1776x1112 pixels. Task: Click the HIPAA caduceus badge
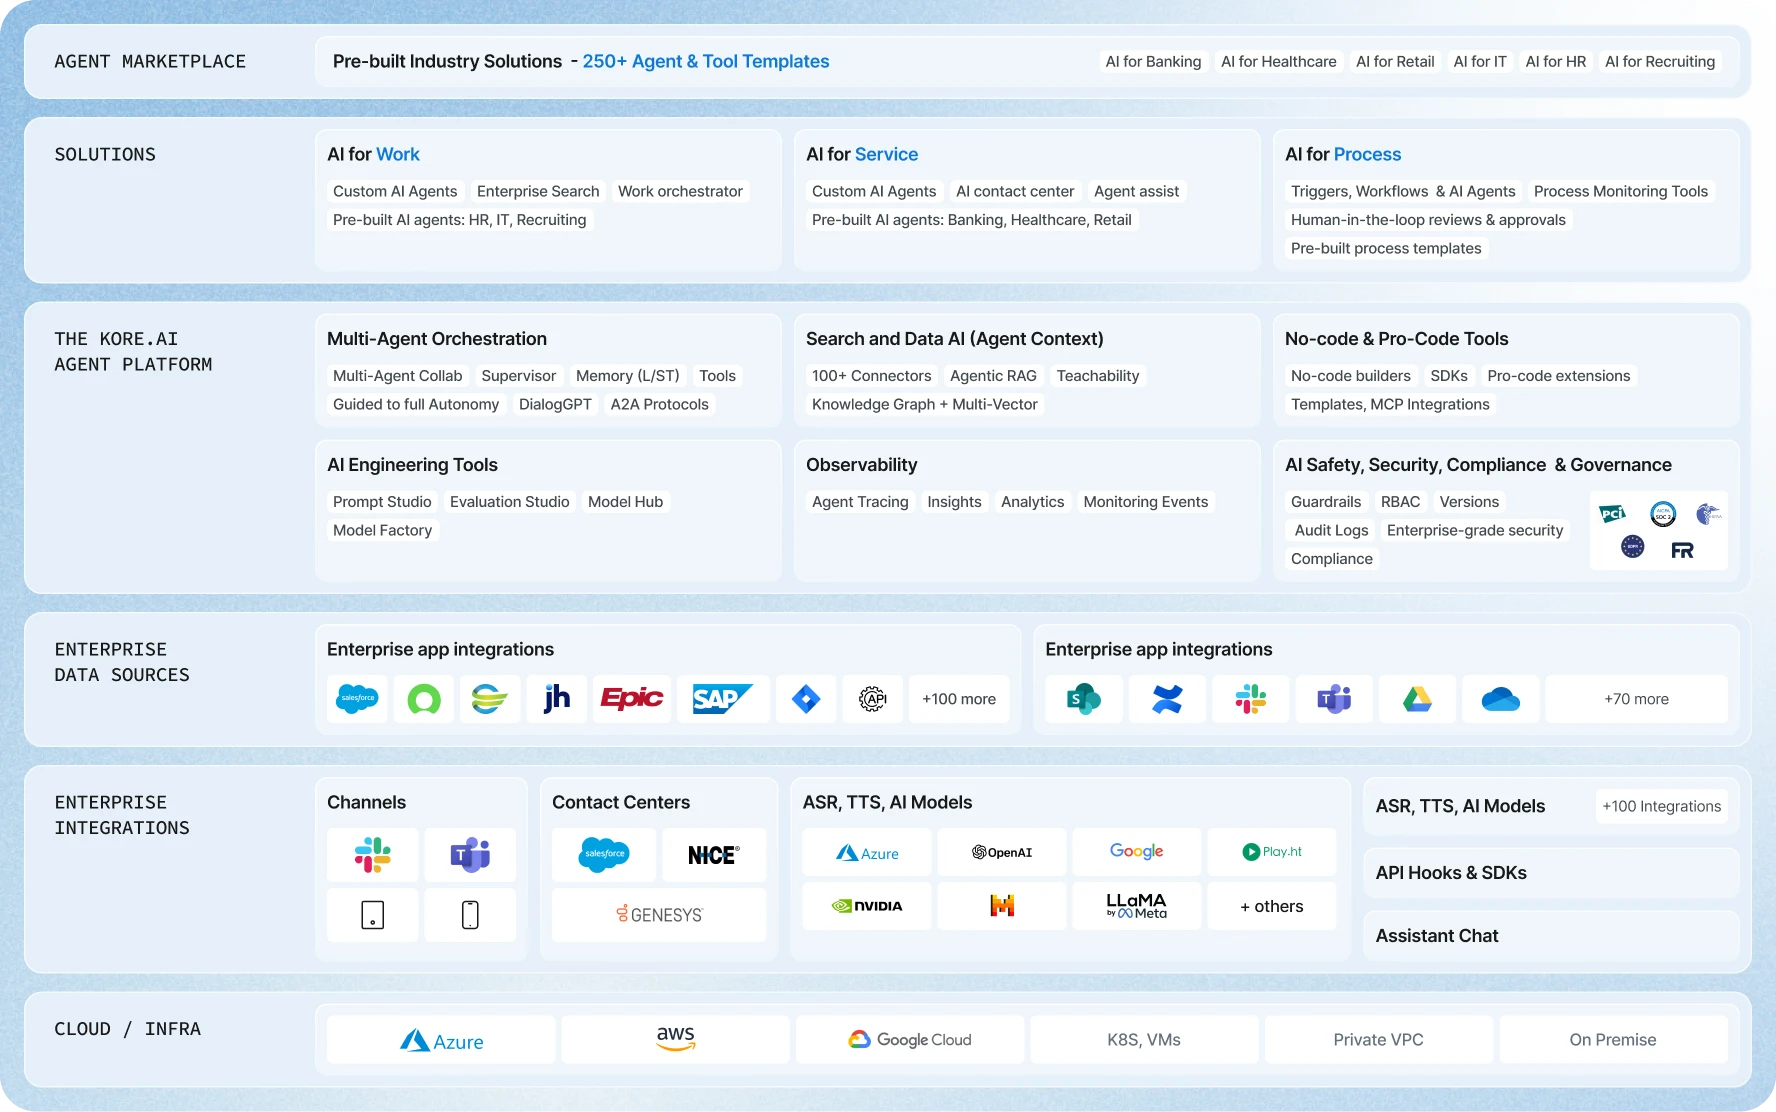pos(1708,514)
